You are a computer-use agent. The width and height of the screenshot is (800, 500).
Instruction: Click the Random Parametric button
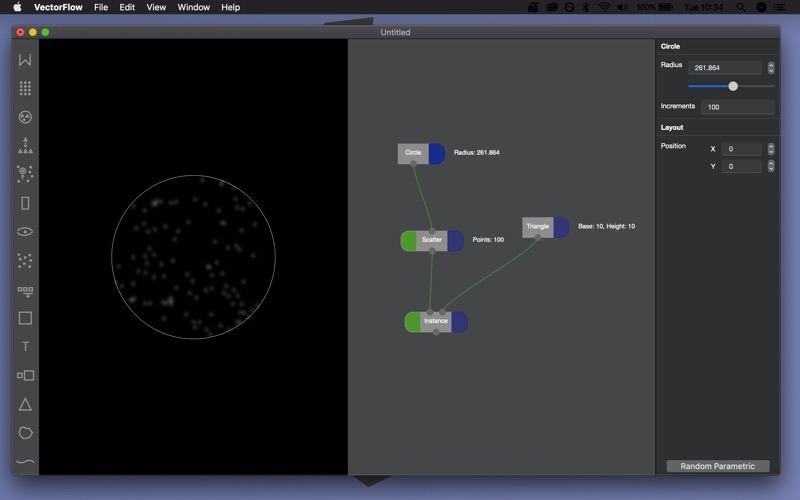coord(718,466)
